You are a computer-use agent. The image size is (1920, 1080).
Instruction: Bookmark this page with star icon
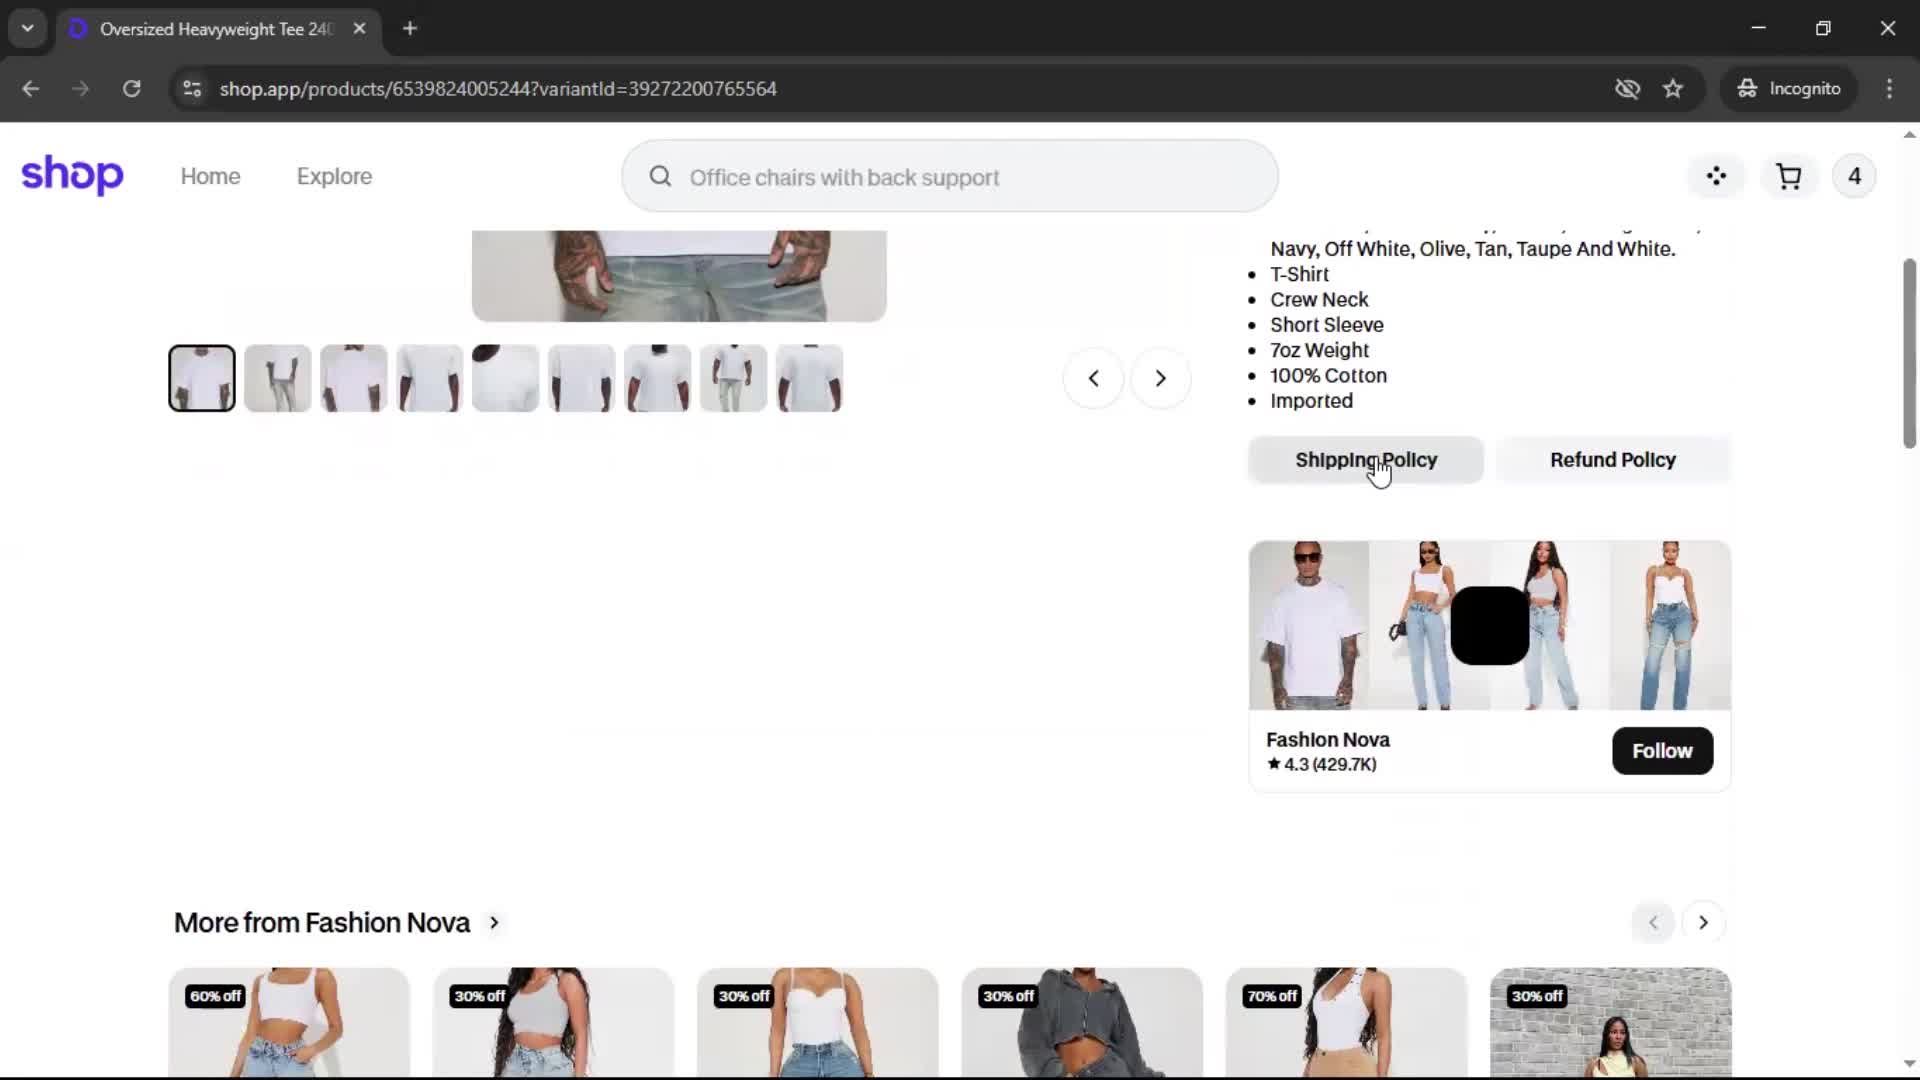(1673, 89)
